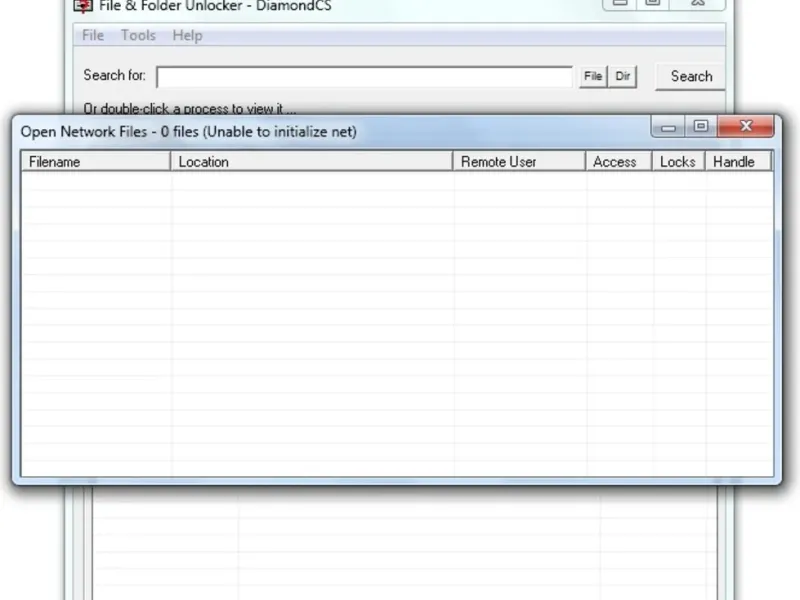Close the Open Network Files window
800x600 pixels.
pyautogui.click(x=746, y=126)
